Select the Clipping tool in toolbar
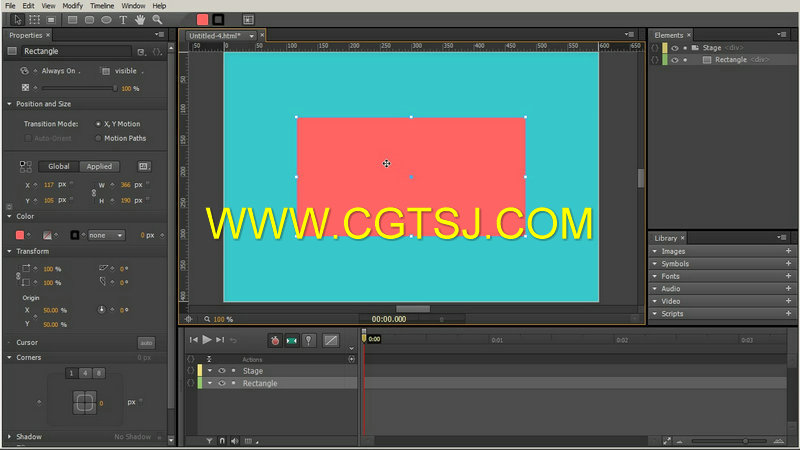The height and width of the screenshot is (450, 800). 51,20
